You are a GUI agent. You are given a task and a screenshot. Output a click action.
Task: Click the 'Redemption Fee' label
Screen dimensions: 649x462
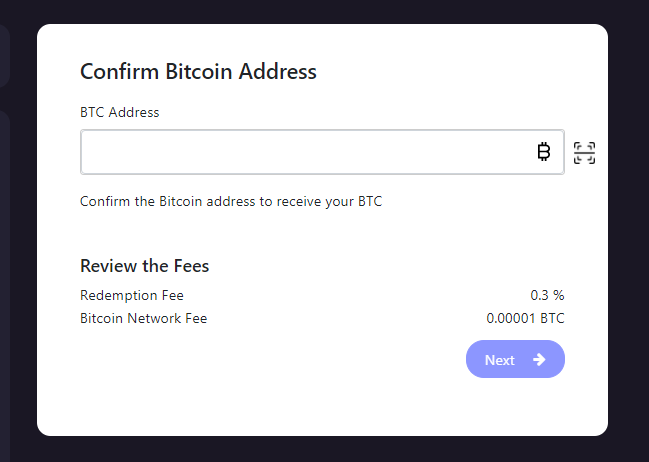point(132,295)
